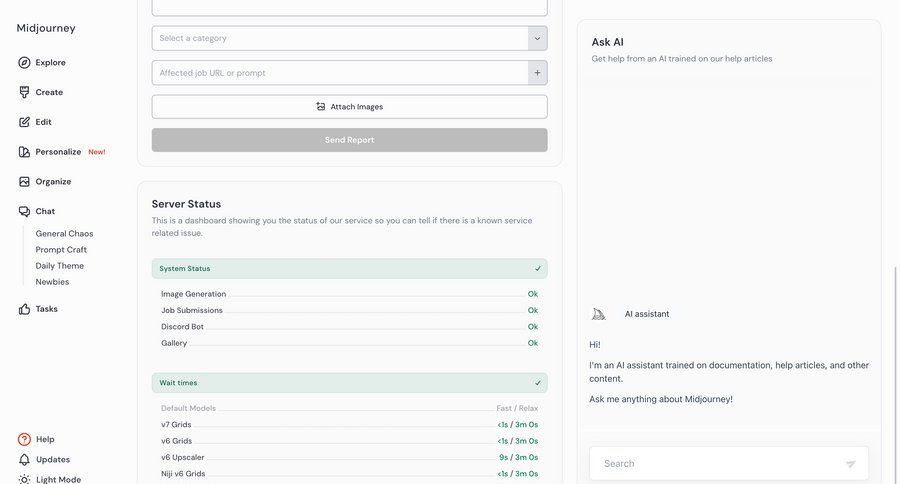Click the plus icon beside job URL field
Screen dimensions: 900x484
[537, 73]
